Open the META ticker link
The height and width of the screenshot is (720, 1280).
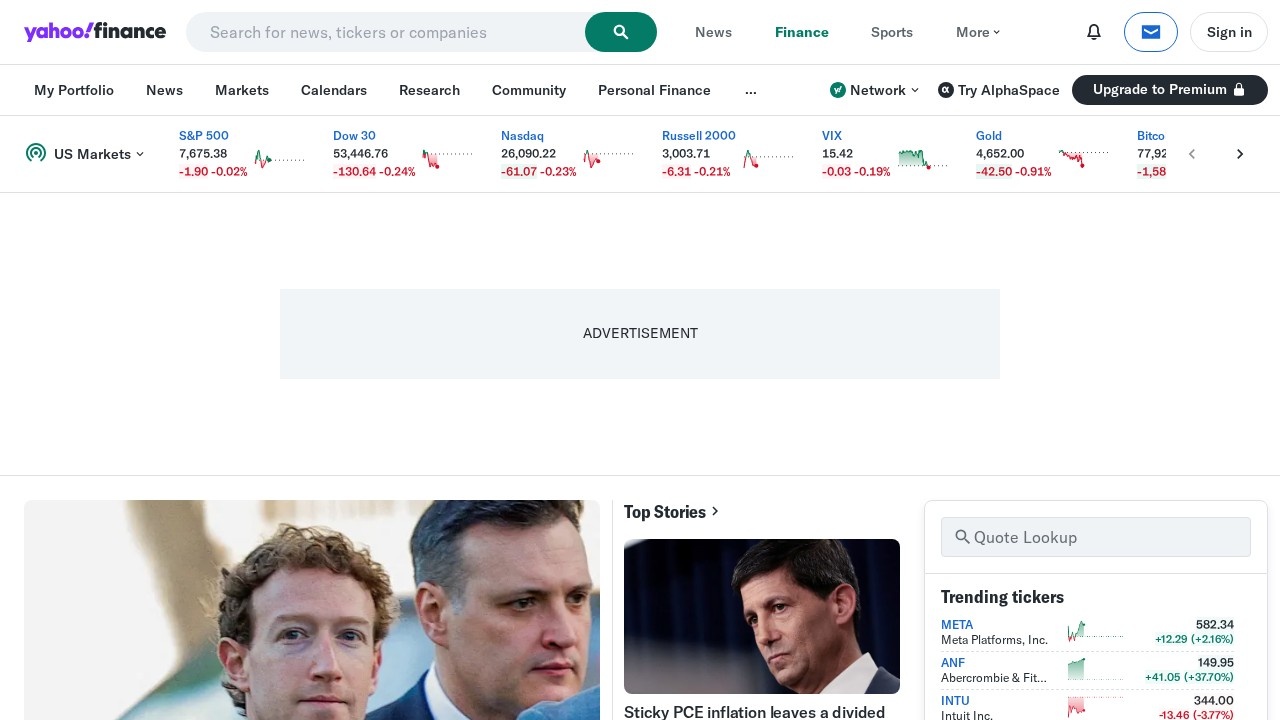957,625
